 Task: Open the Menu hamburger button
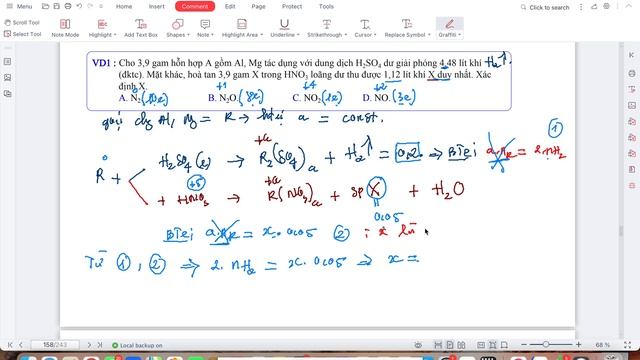click(x=19, y=7)
